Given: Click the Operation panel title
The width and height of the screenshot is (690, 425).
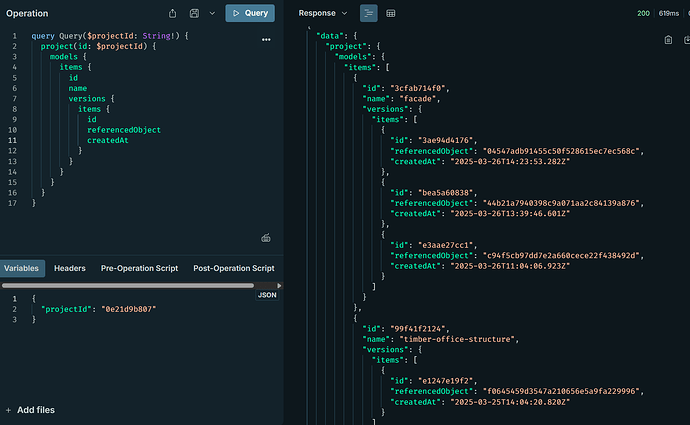Looking at the screenshot, I should [27, 13].
